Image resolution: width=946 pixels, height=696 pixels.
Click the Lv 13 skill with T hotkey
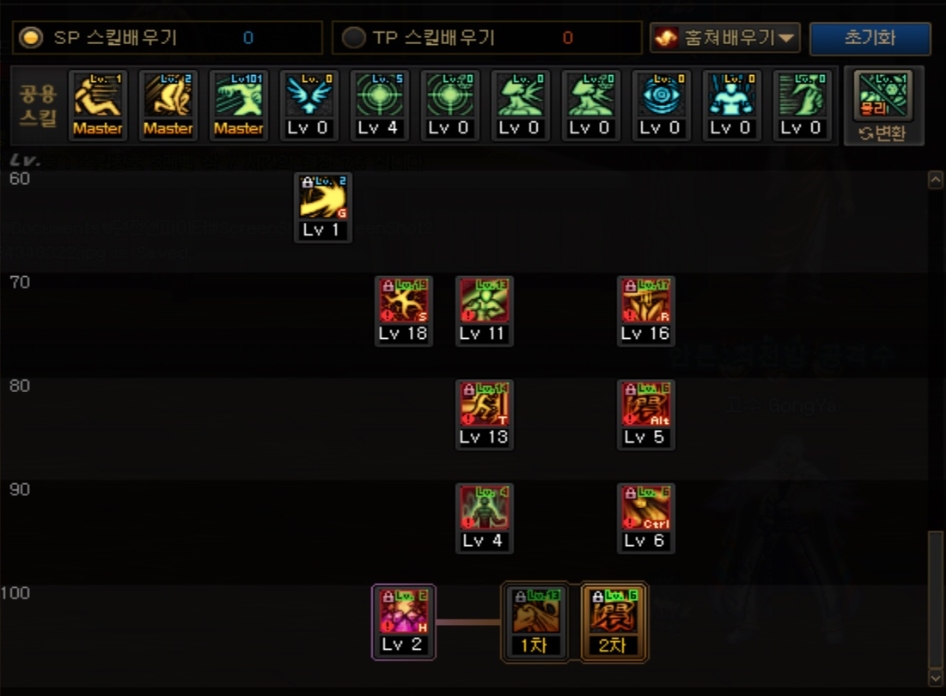click(484, 415)
